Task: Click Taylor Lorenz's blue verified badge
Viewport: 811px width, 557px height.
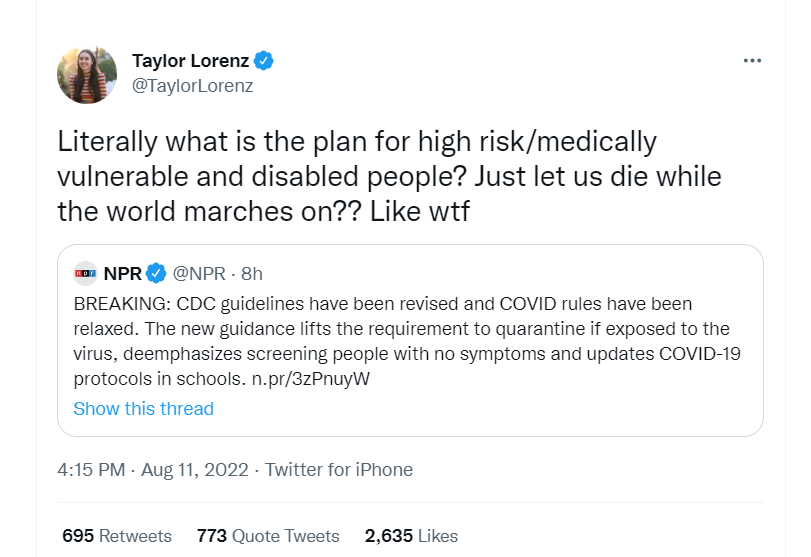Action: point(264,60)
